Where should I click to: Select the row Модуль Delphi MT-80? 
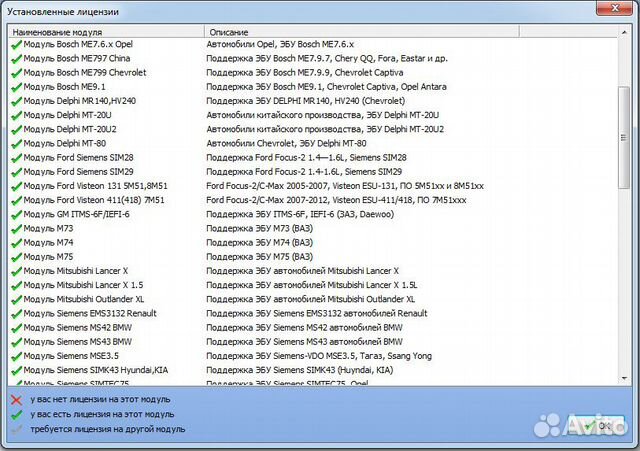pyautogui.click(x=313, y=143)
